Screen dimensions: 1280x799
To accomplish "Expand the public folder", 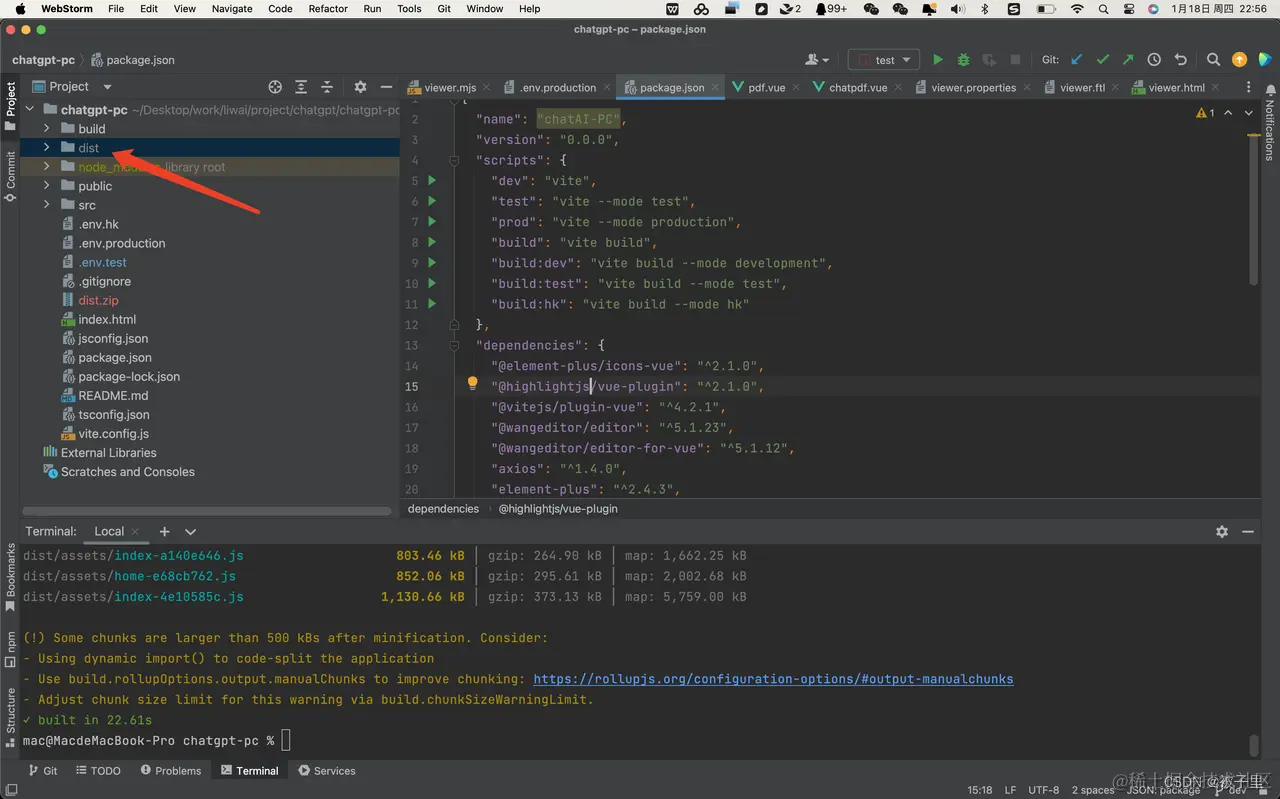I will coord(46,186).
